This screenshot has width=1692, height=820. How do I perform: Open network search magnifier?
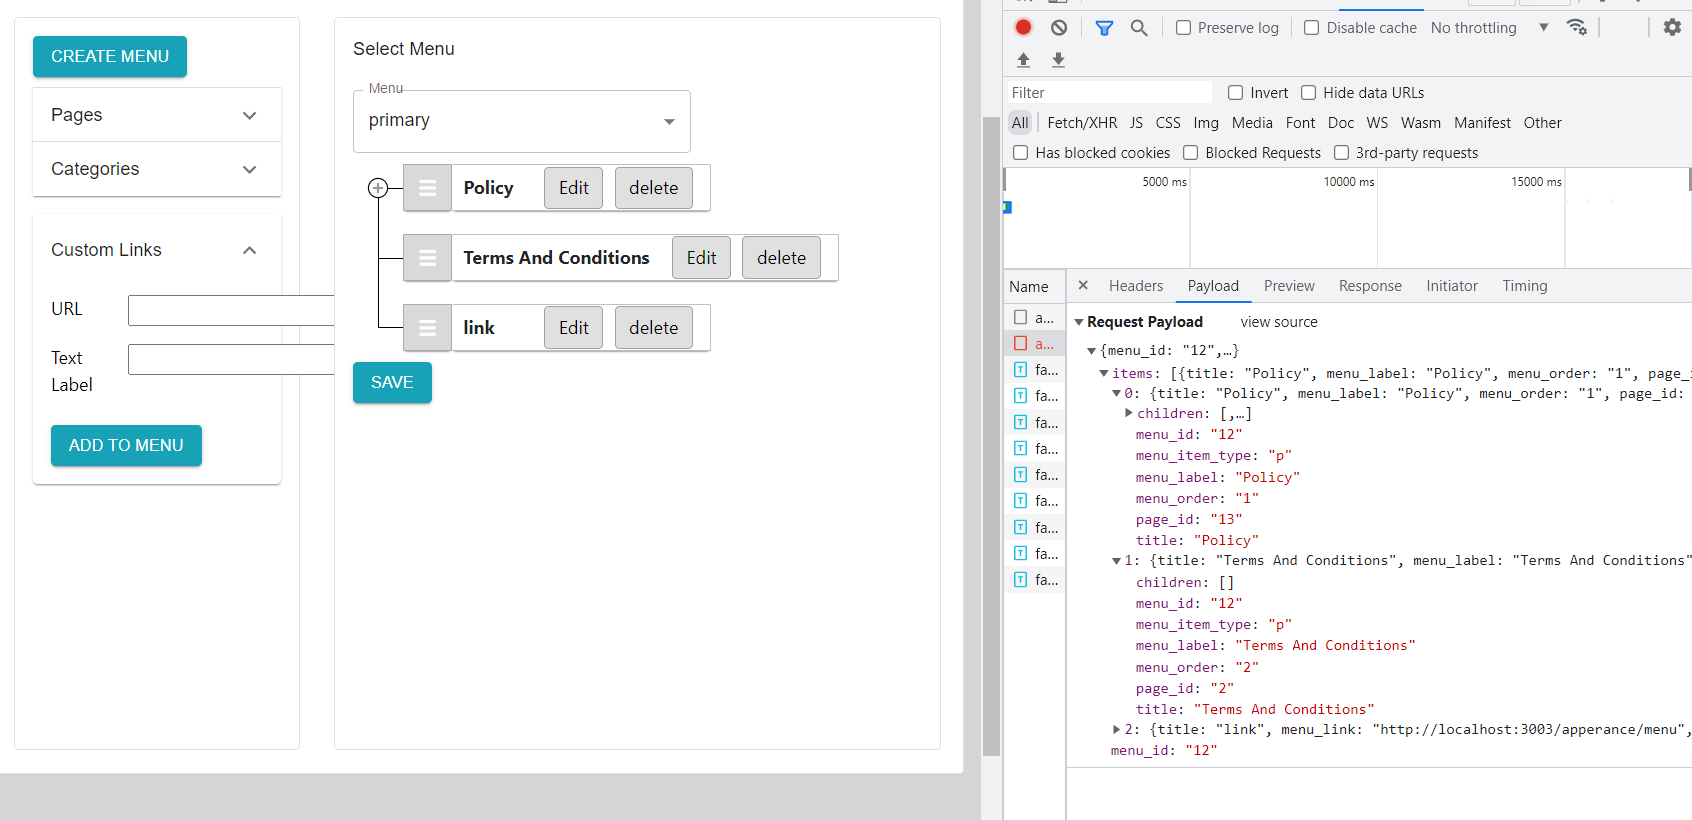1139,28
